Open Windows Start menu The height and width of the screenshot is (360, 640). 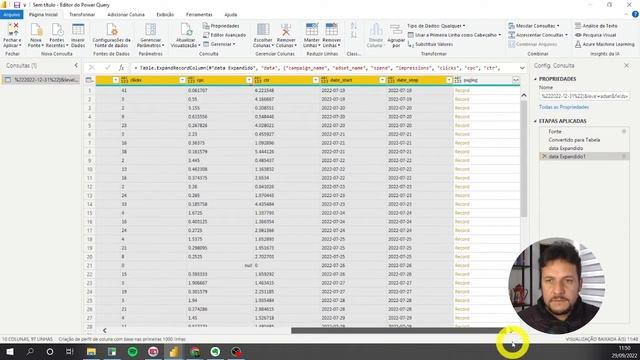pos(10,351)
